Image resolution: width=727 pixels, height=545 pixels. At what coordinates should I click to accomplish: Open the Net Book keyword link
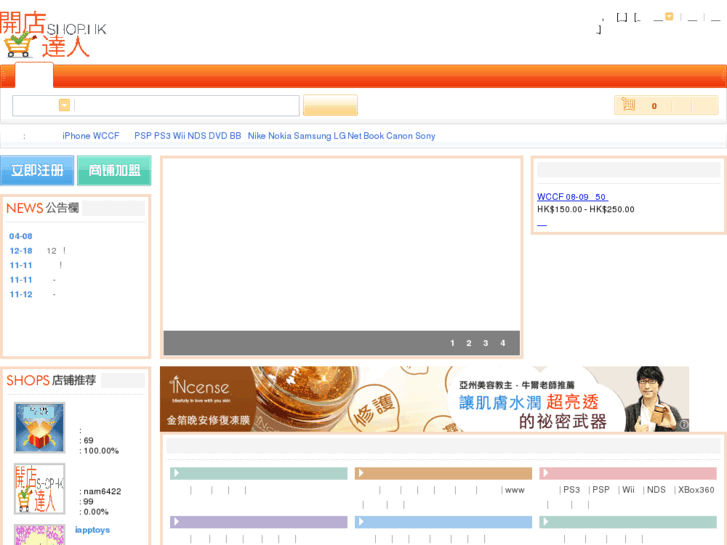366,136
